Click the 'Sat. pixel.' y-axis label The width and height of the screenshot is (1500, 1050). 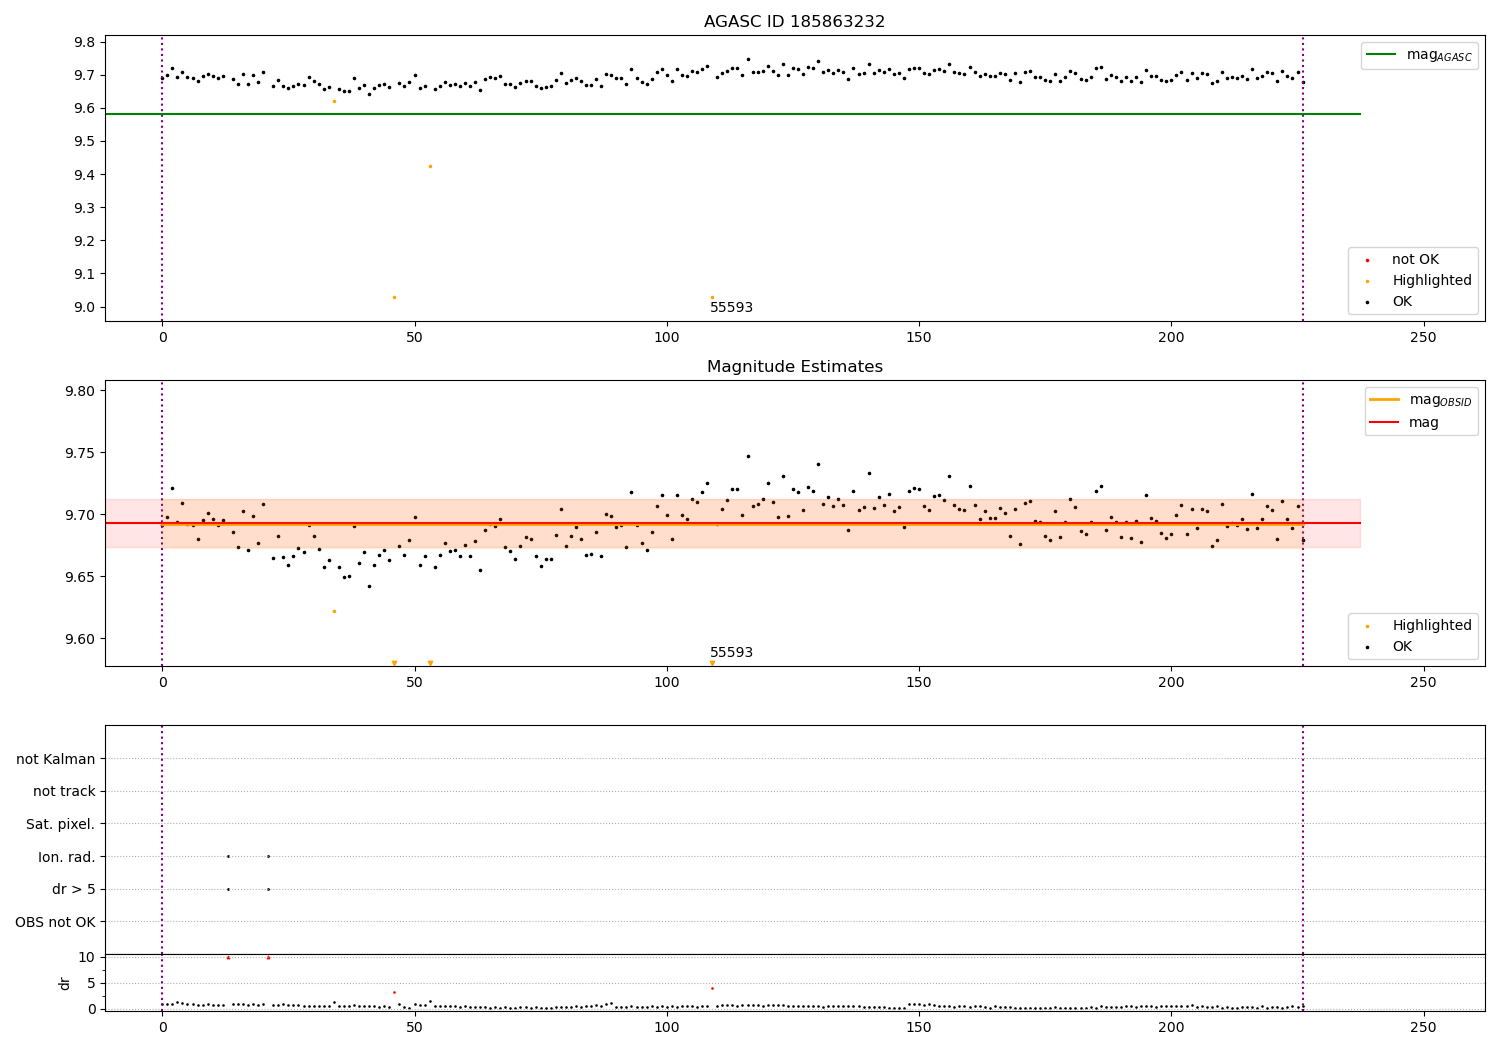click(x=61, y=825)
